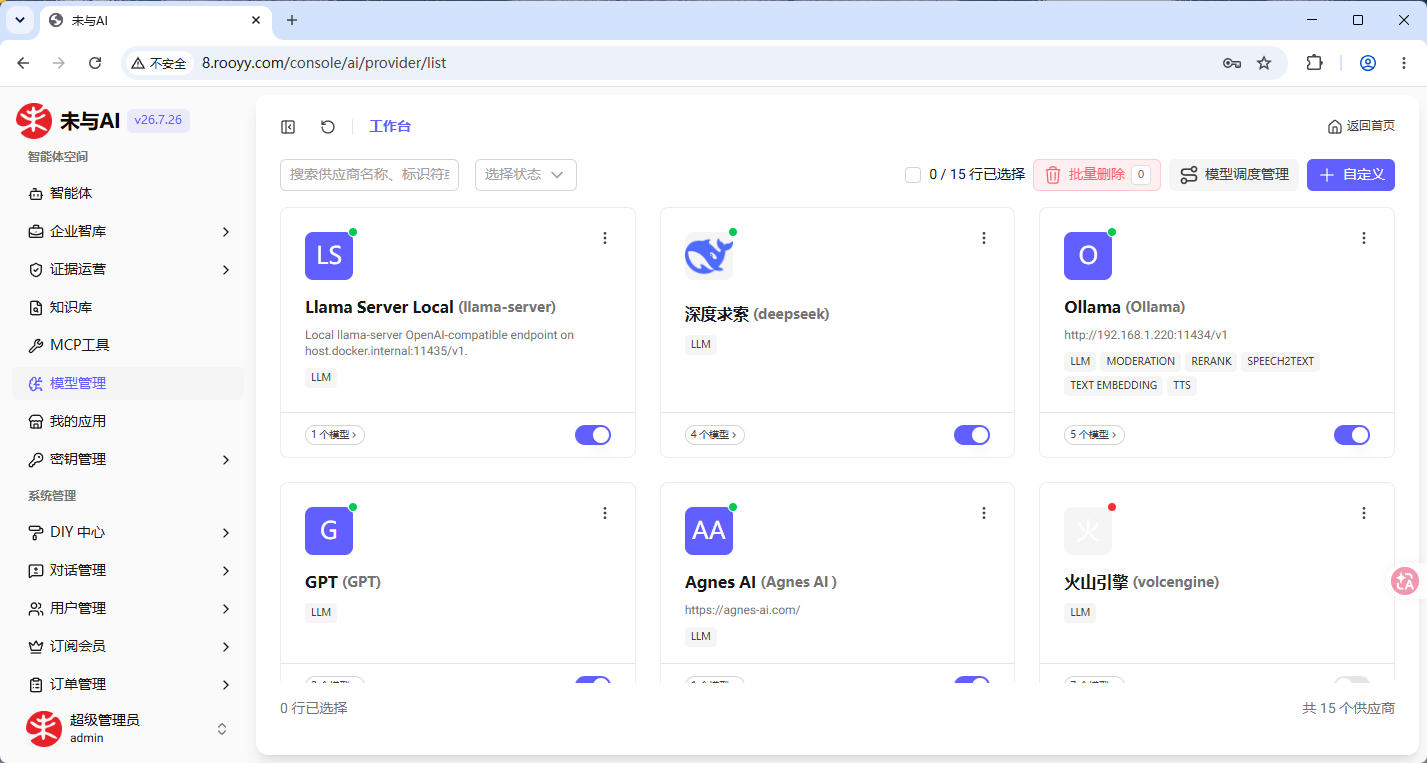Open the 深度求索 card more-options menu
The width and height of the screenshot is (1427, 763).
(984, 238)
